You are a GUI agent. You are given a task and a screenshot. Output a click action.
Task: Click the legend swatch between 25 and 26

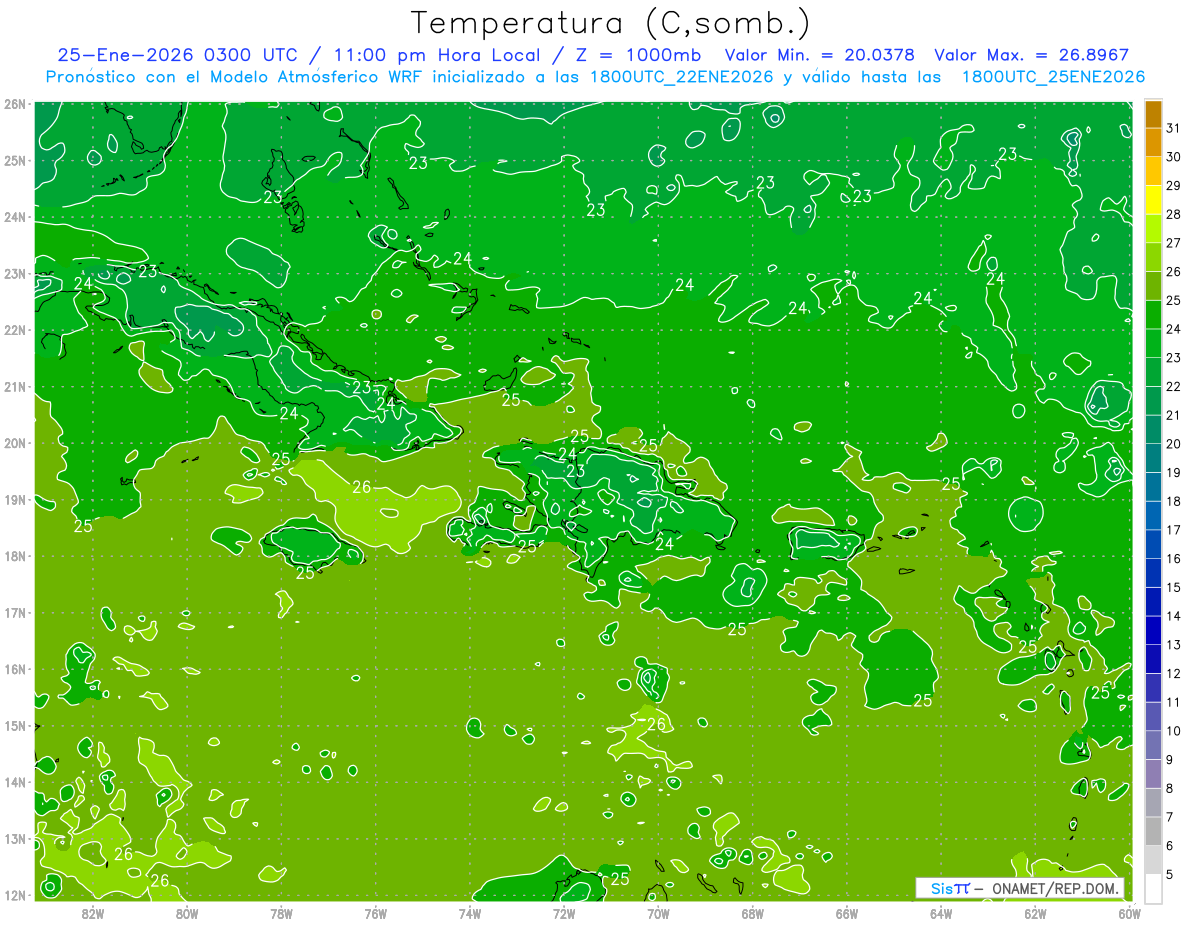1153,286
